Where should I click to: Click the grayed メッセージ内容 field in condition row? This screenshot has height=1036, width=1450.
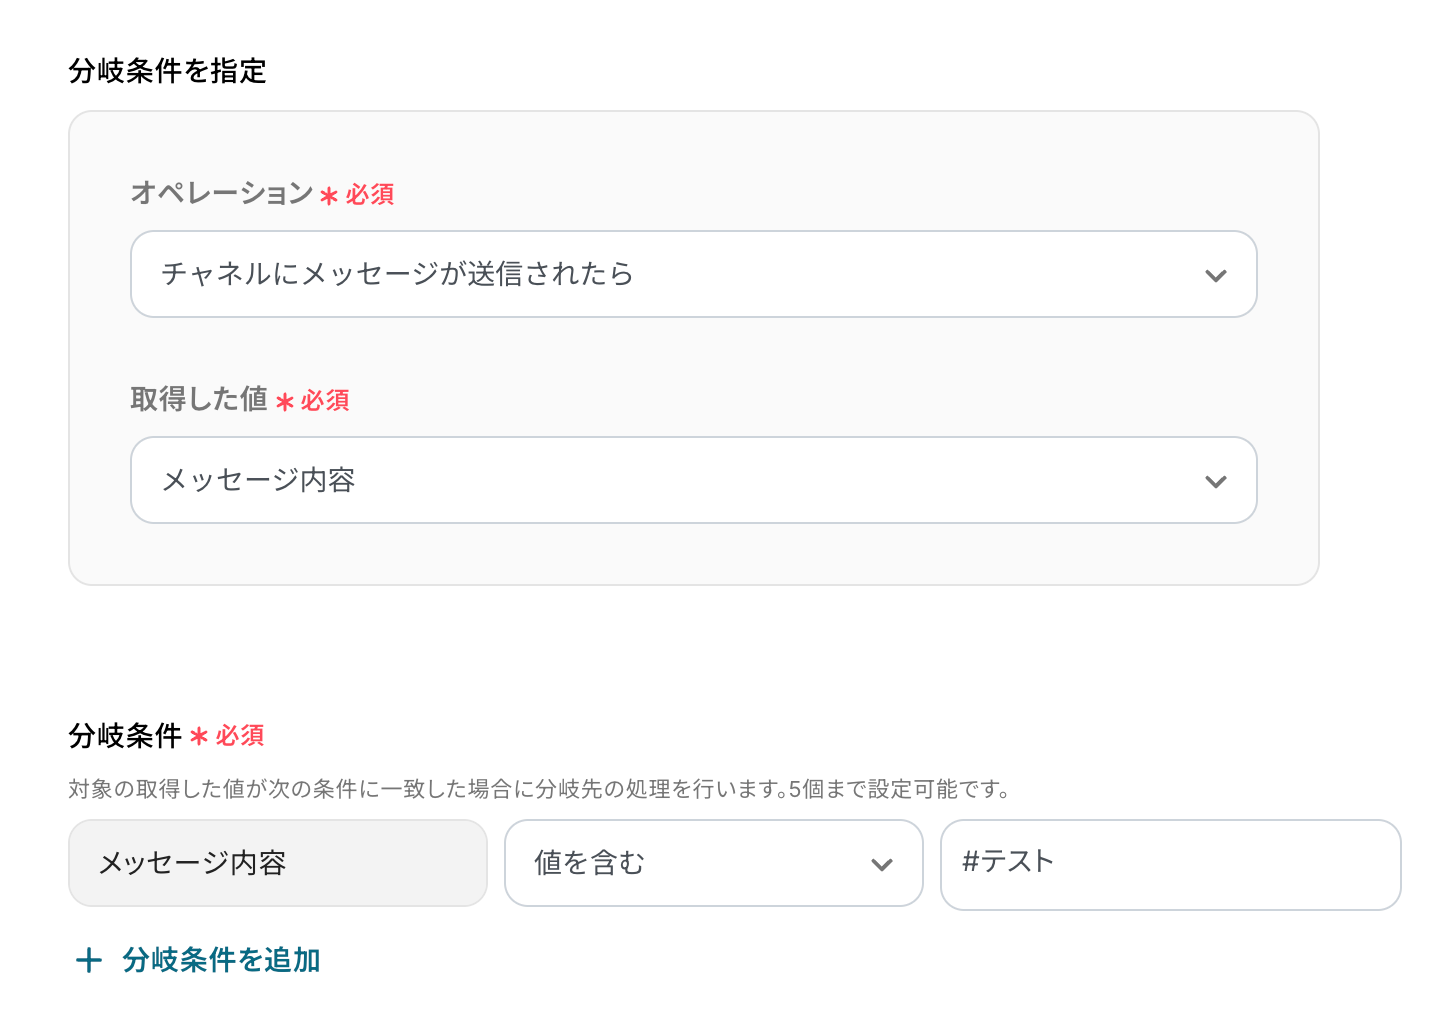277,863
